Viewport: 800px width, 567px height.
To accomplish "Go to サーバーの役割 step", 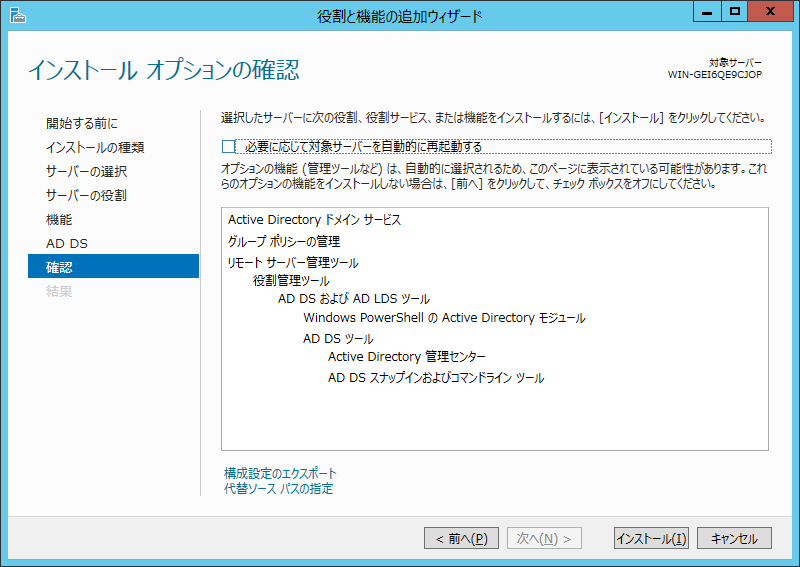I will [86, 195].
